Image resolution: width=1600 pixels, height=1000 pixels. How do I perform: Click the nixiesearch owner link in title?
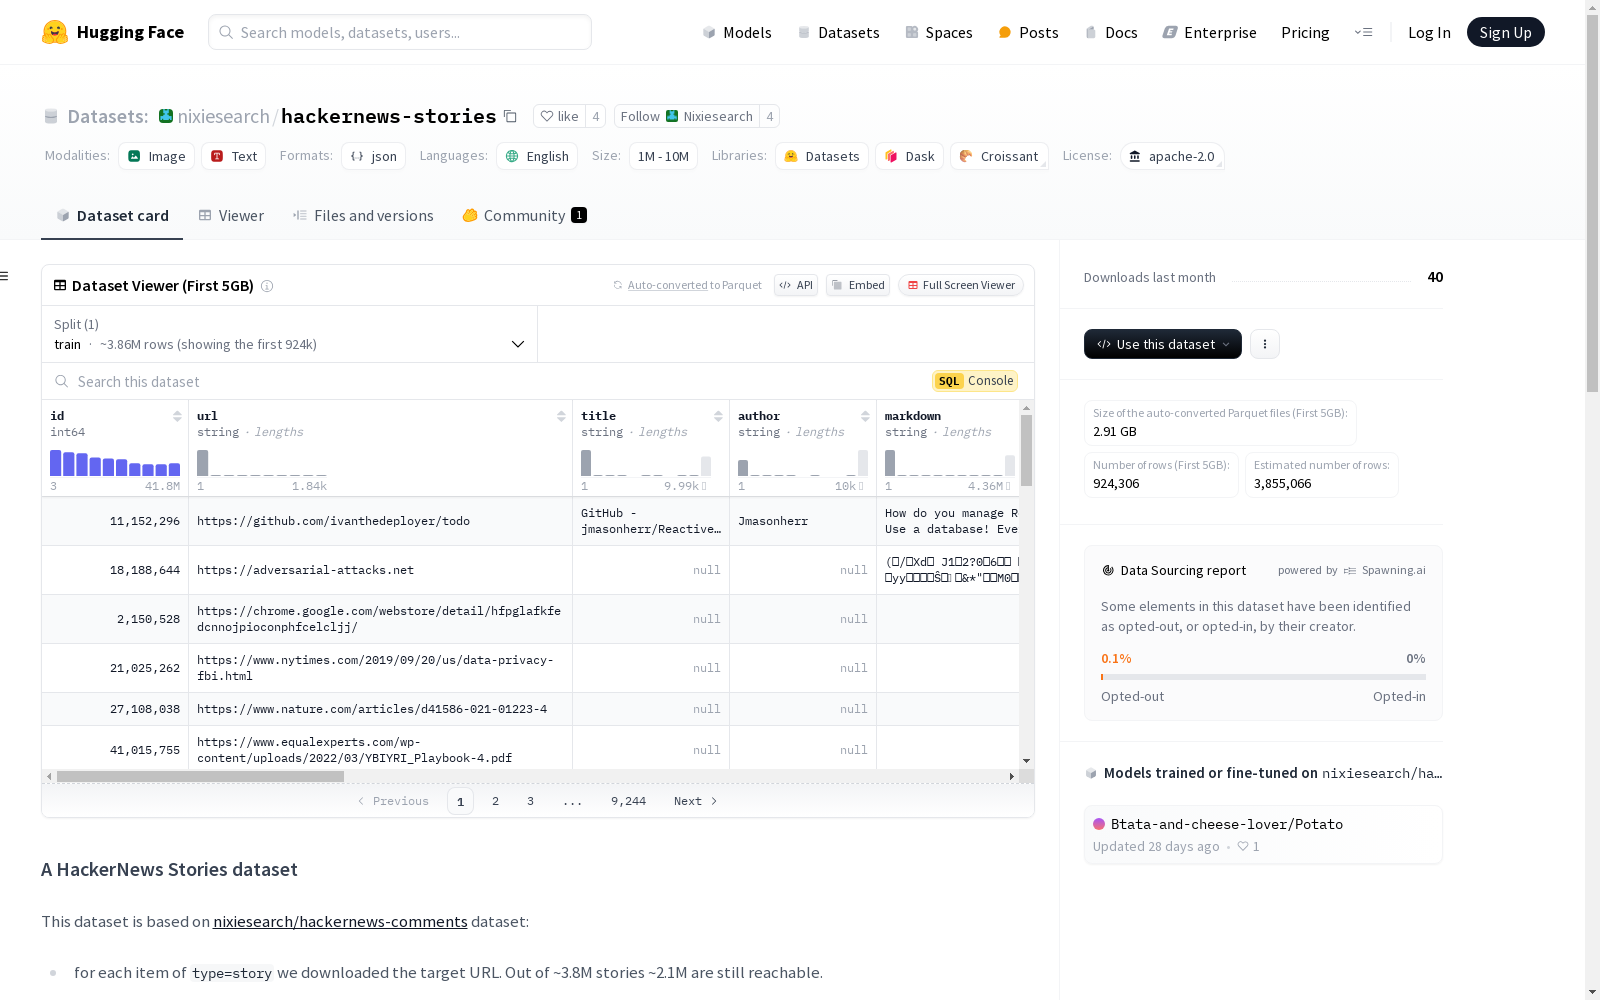click(224, 116)
